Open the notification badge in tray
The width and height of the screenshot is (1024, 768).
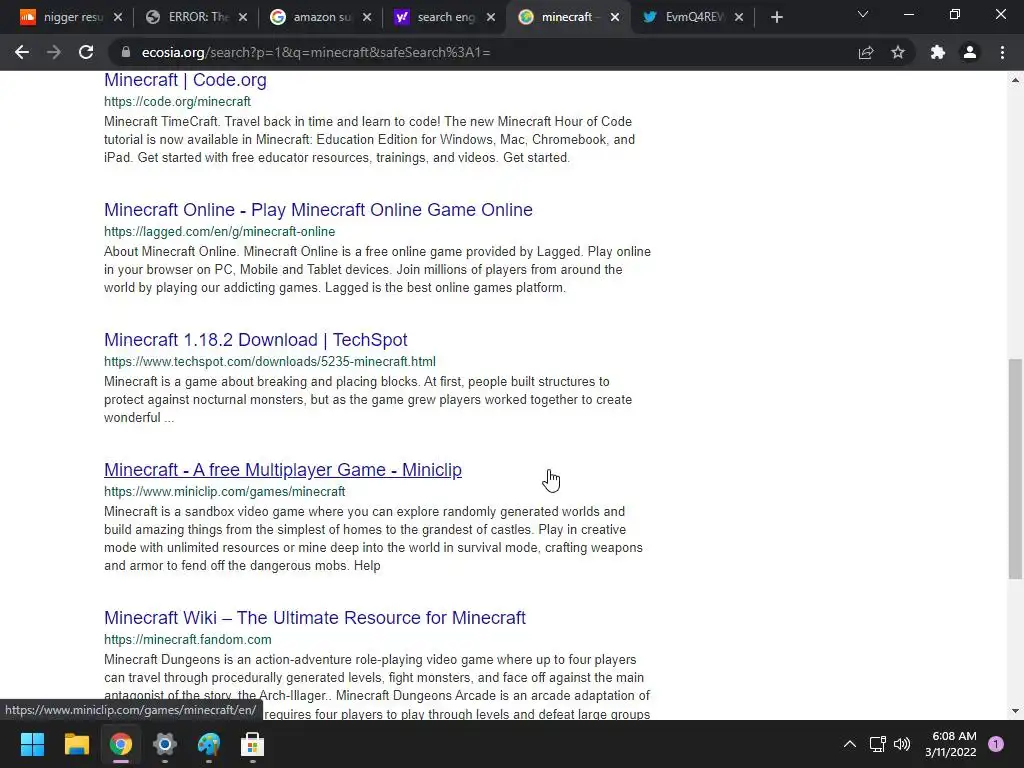996,744
